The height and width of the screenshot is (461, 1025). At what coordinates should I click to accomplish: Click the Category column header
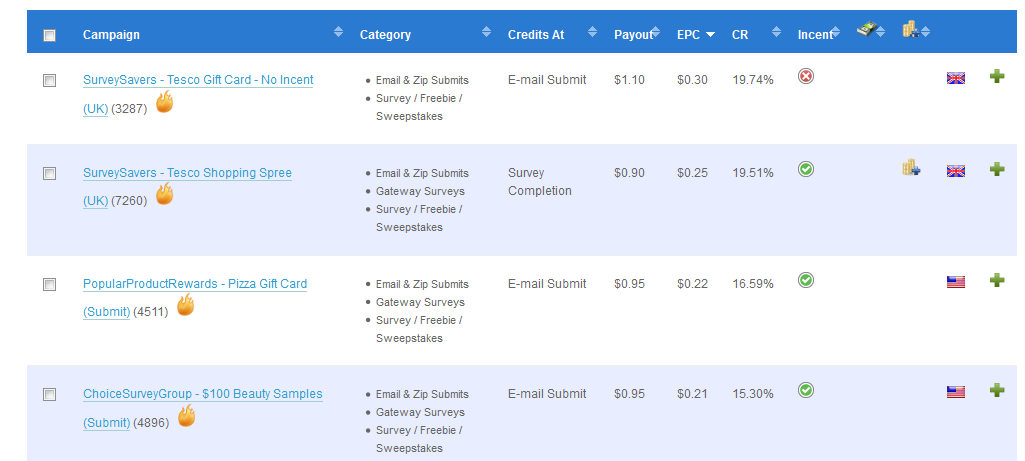pyautogui.click(x=385, y=35)
